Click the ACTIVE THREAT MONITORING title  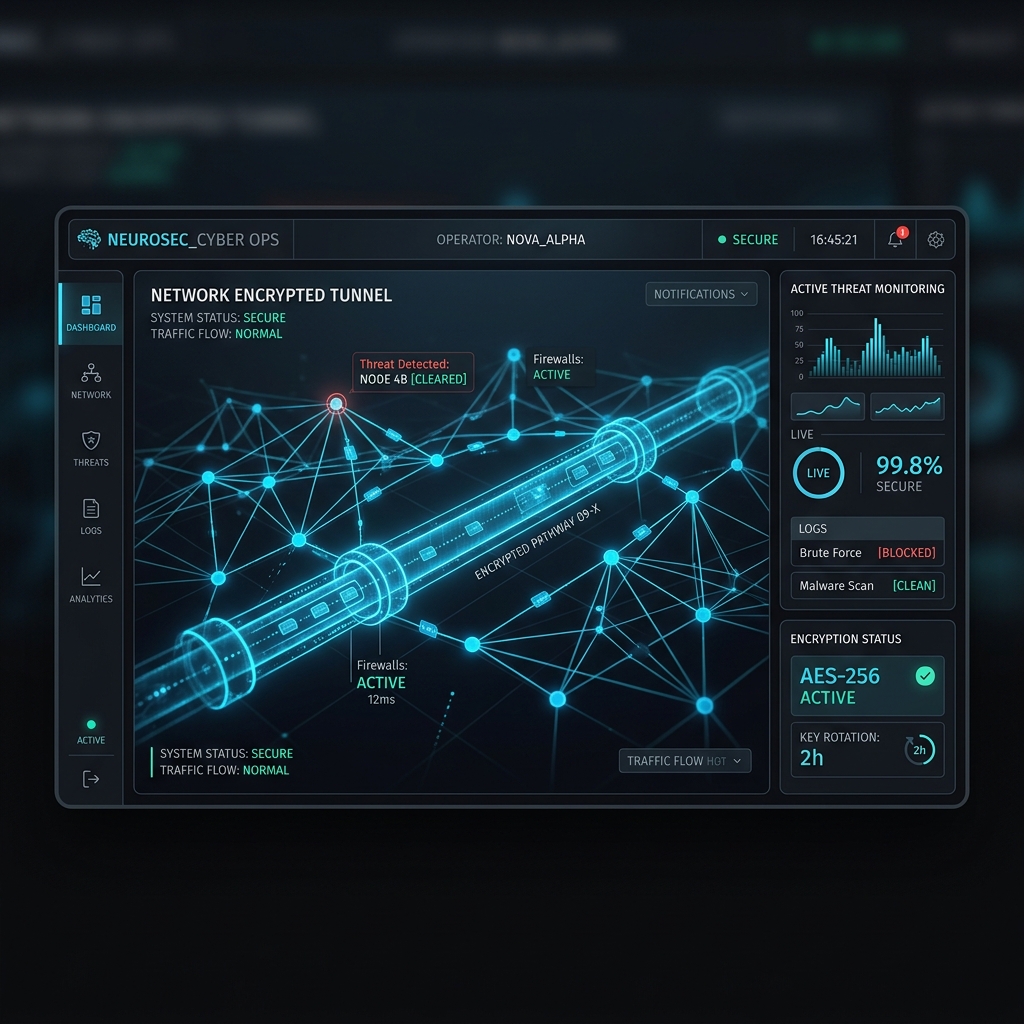867,289
